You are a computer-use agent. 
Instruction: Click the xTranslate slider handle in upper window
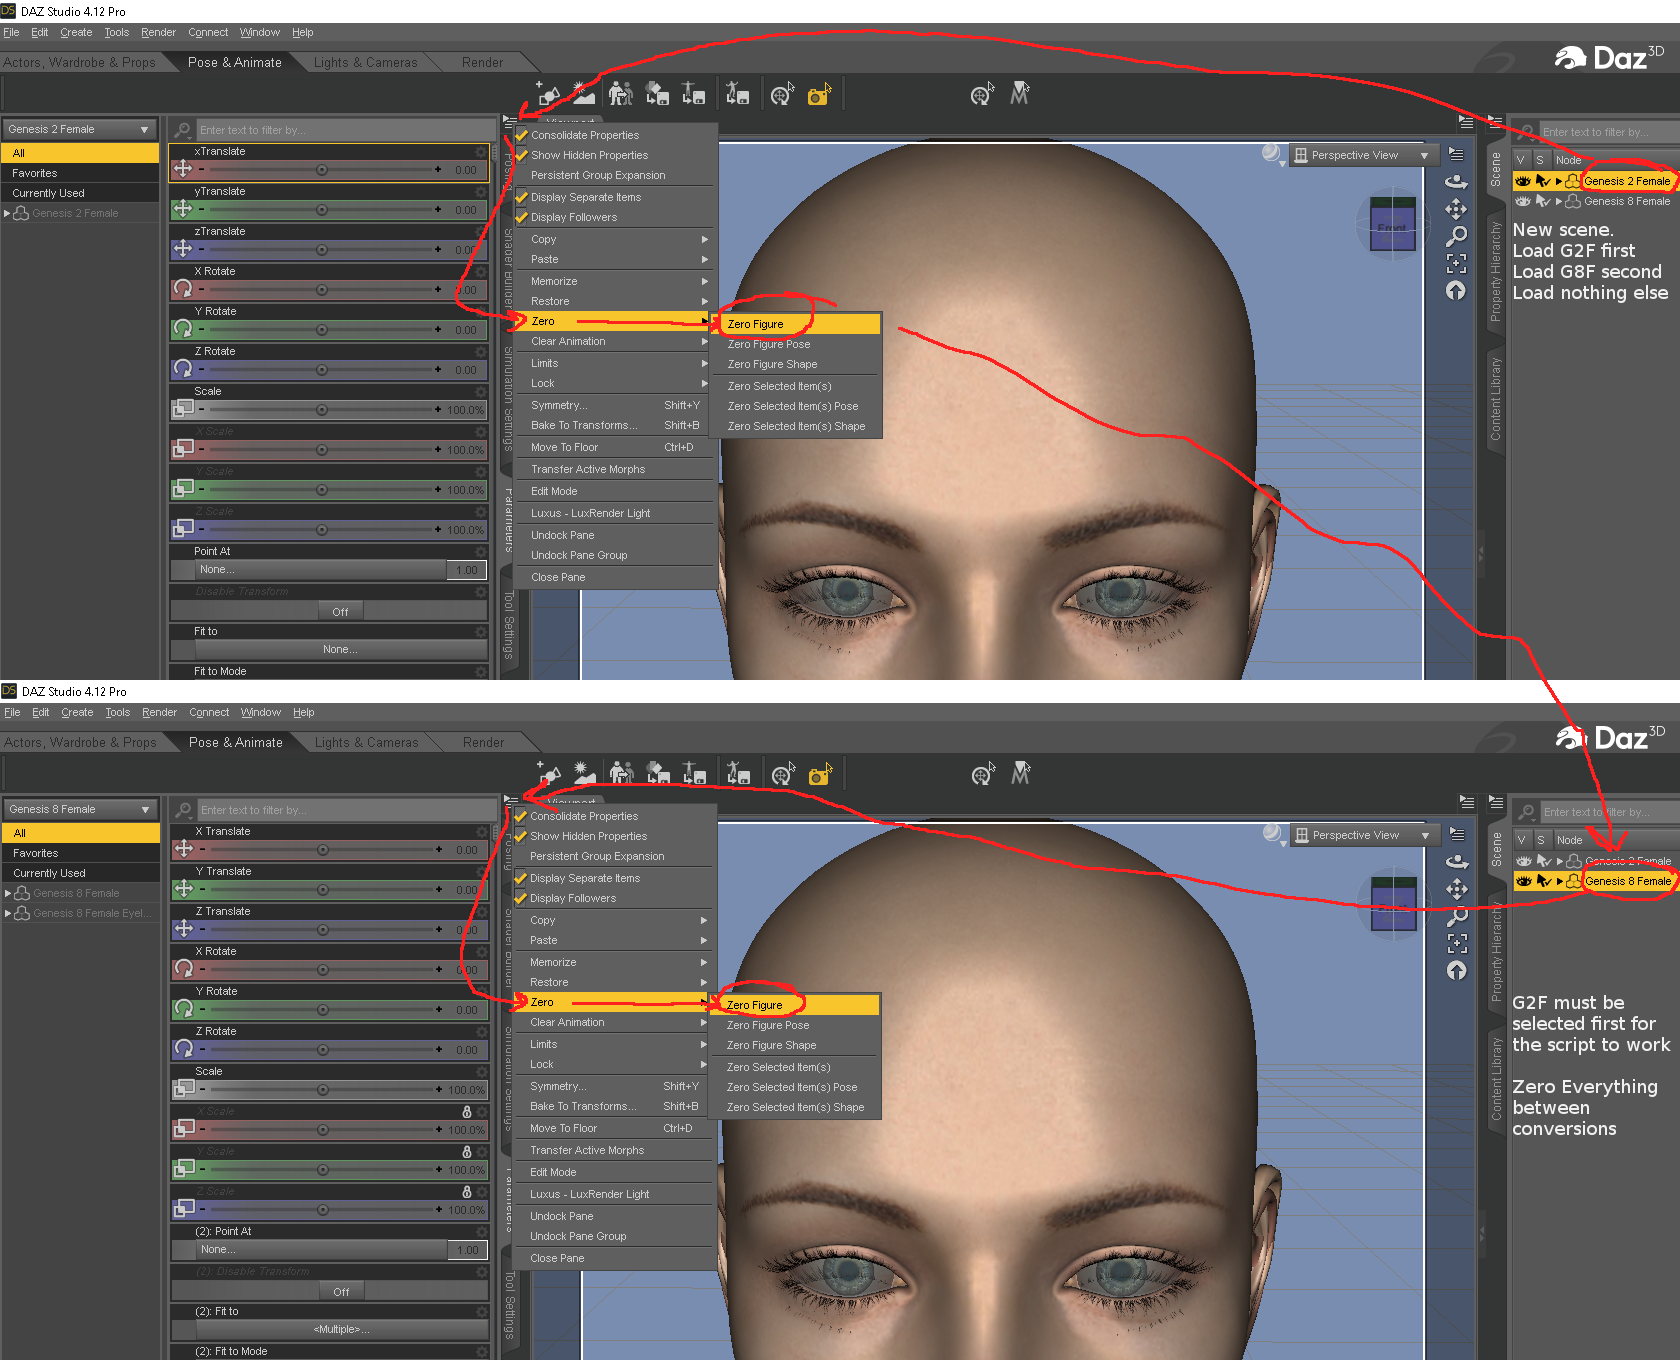[322, 170]
